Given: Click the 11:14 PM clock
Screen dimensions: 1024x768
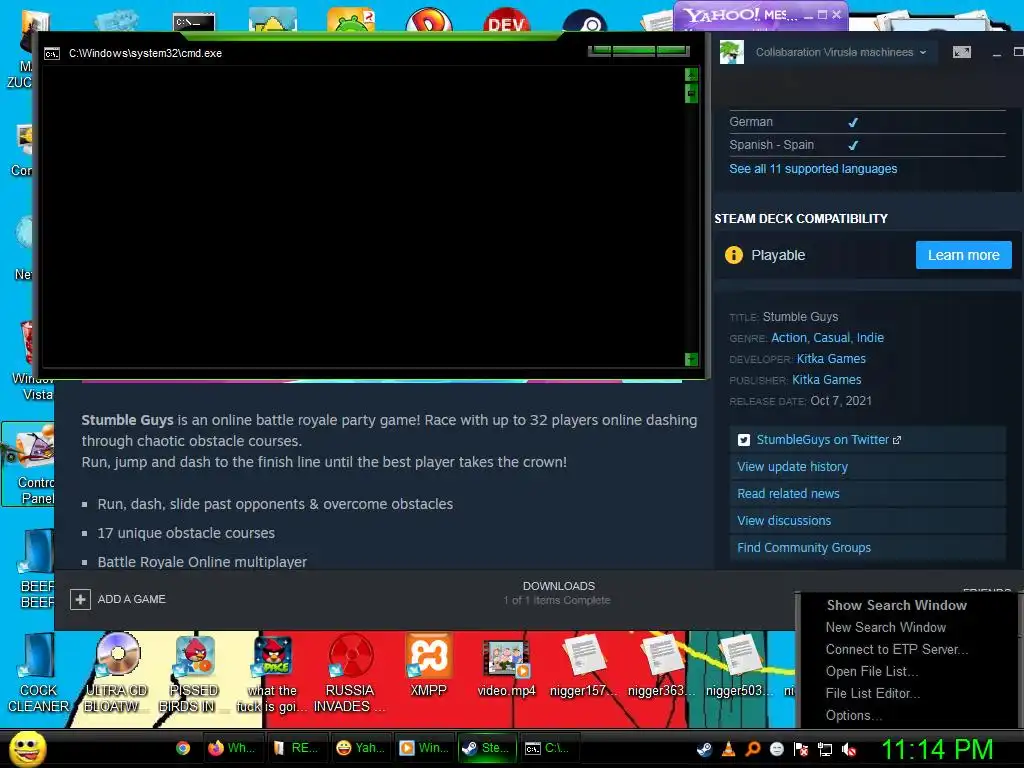Looking at the screenshot, I should click(x=937, y=750).
